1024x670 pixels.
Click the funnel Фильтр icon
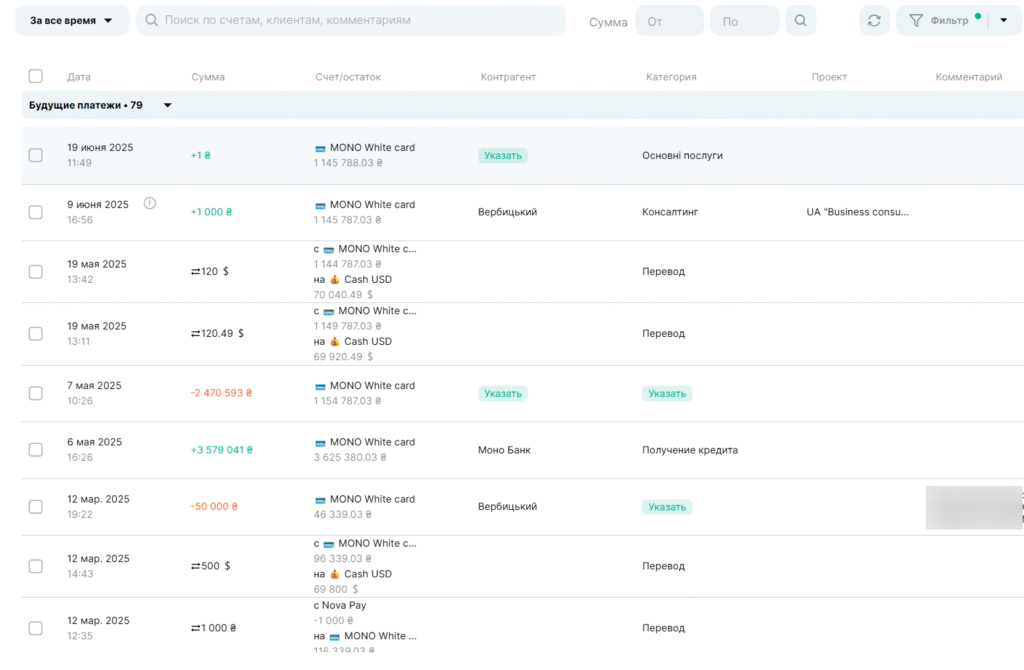915,21
